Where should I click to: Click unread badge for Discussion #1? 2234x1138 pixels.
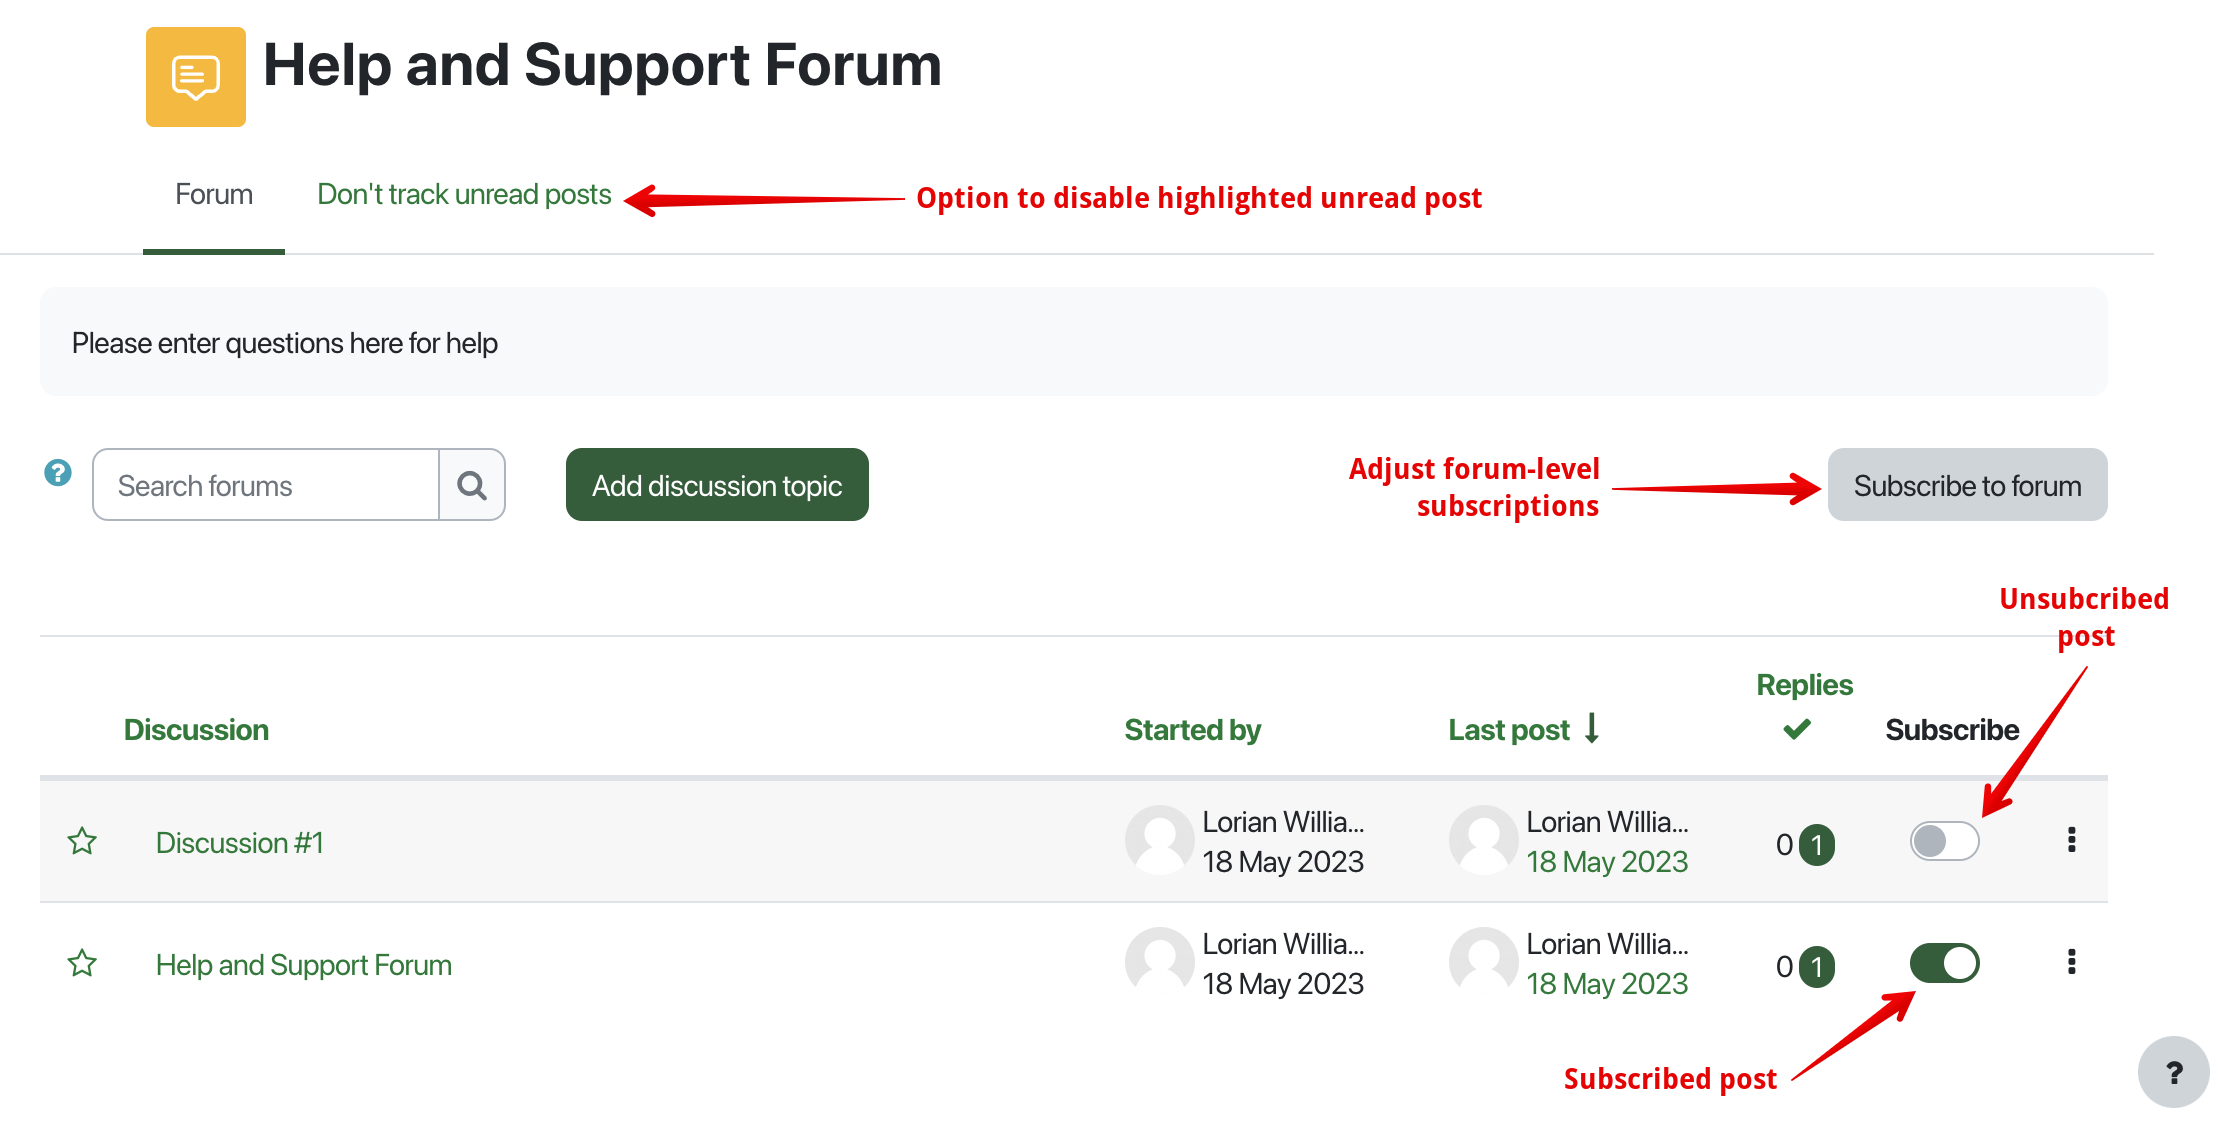pyautogui.click(x=1817, y=845)
